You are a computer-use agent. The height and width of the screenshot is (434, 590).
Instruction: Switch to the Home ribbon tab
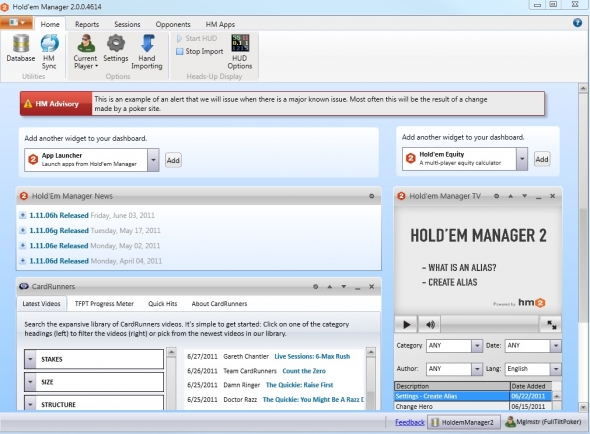[x=50, y=24]
